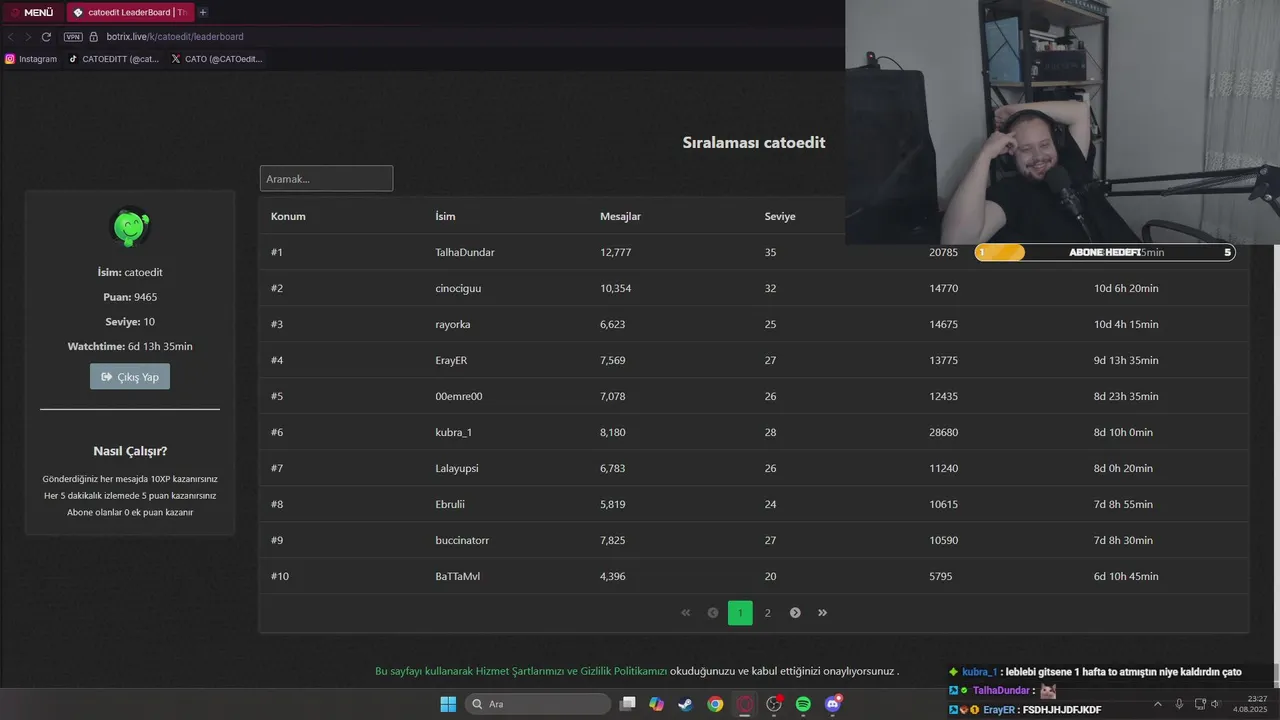Click the Mesajlar column header
1280x720 pixels.
click(x=620, y=216)
